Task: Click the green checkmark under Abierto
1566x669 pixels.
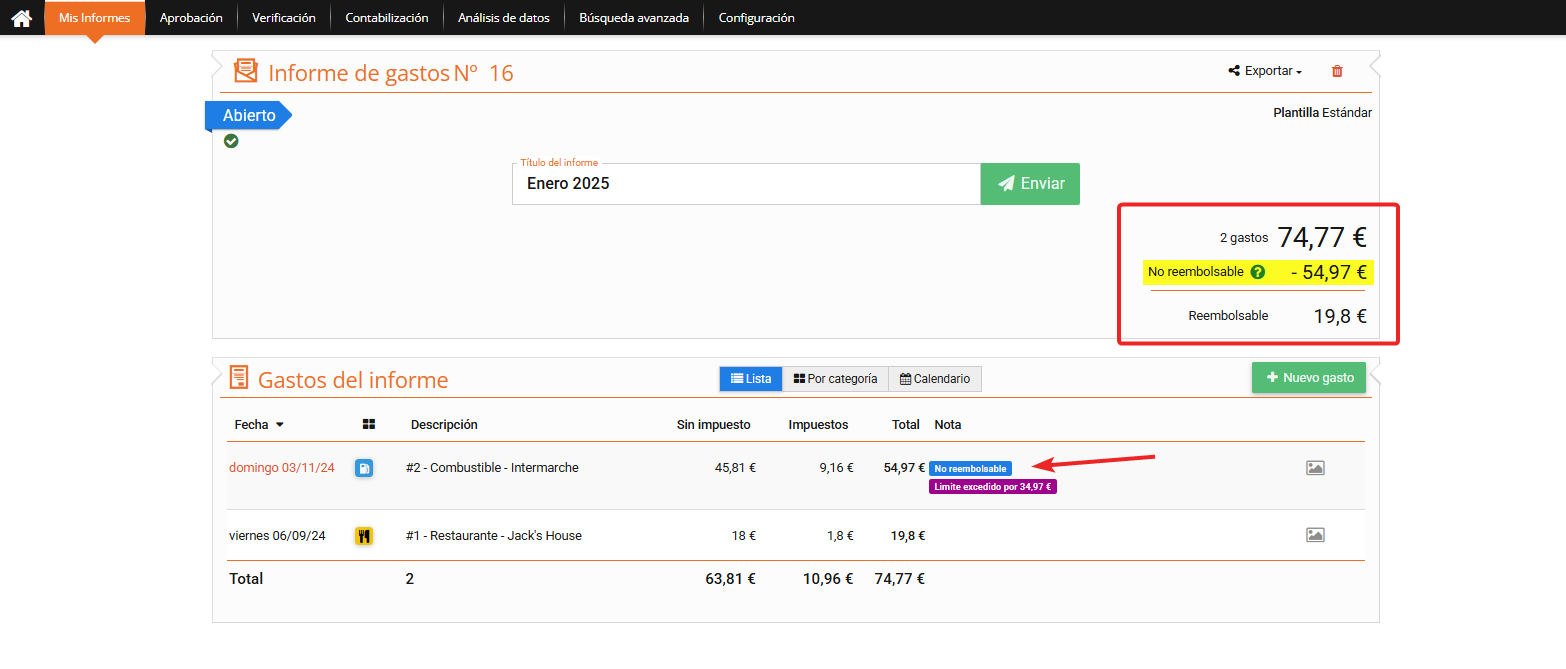Action: coord(231,141)
